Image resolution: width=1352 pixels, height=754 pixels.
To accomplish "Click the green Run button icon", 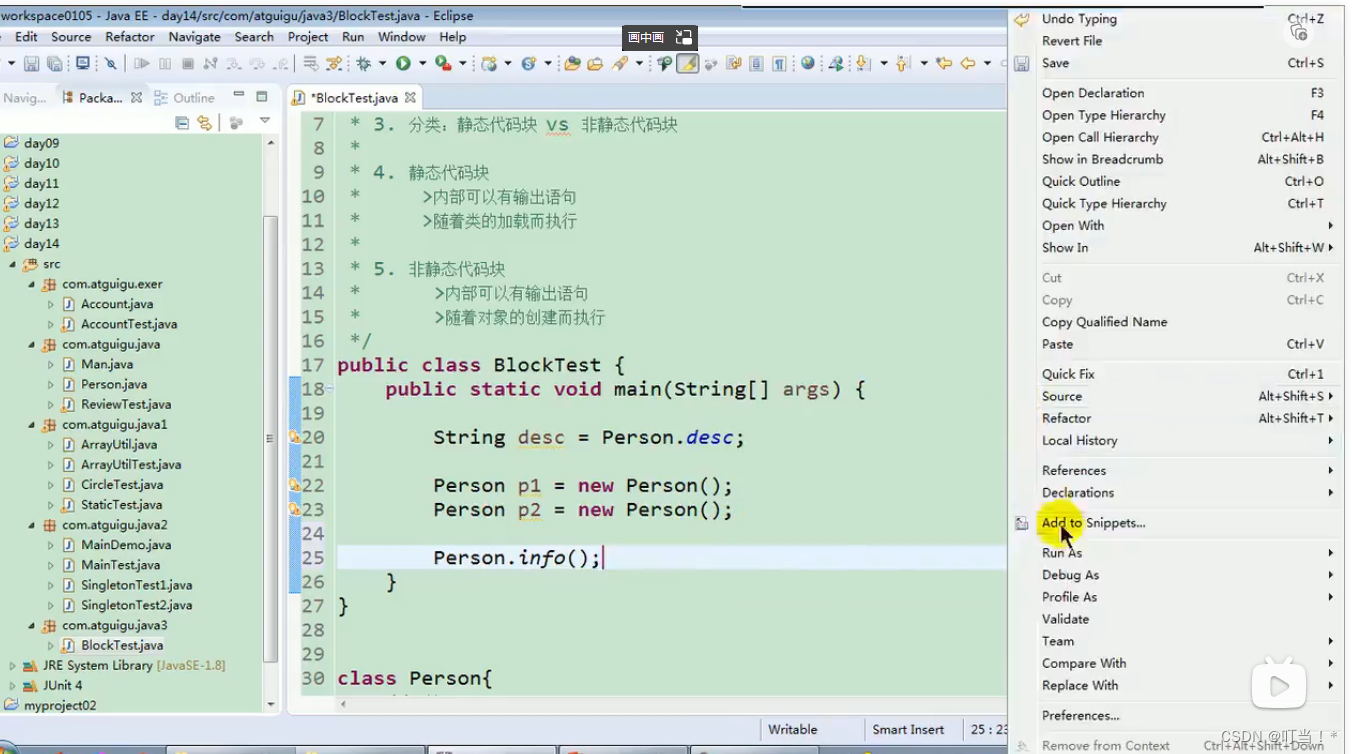I will point(403,63).
